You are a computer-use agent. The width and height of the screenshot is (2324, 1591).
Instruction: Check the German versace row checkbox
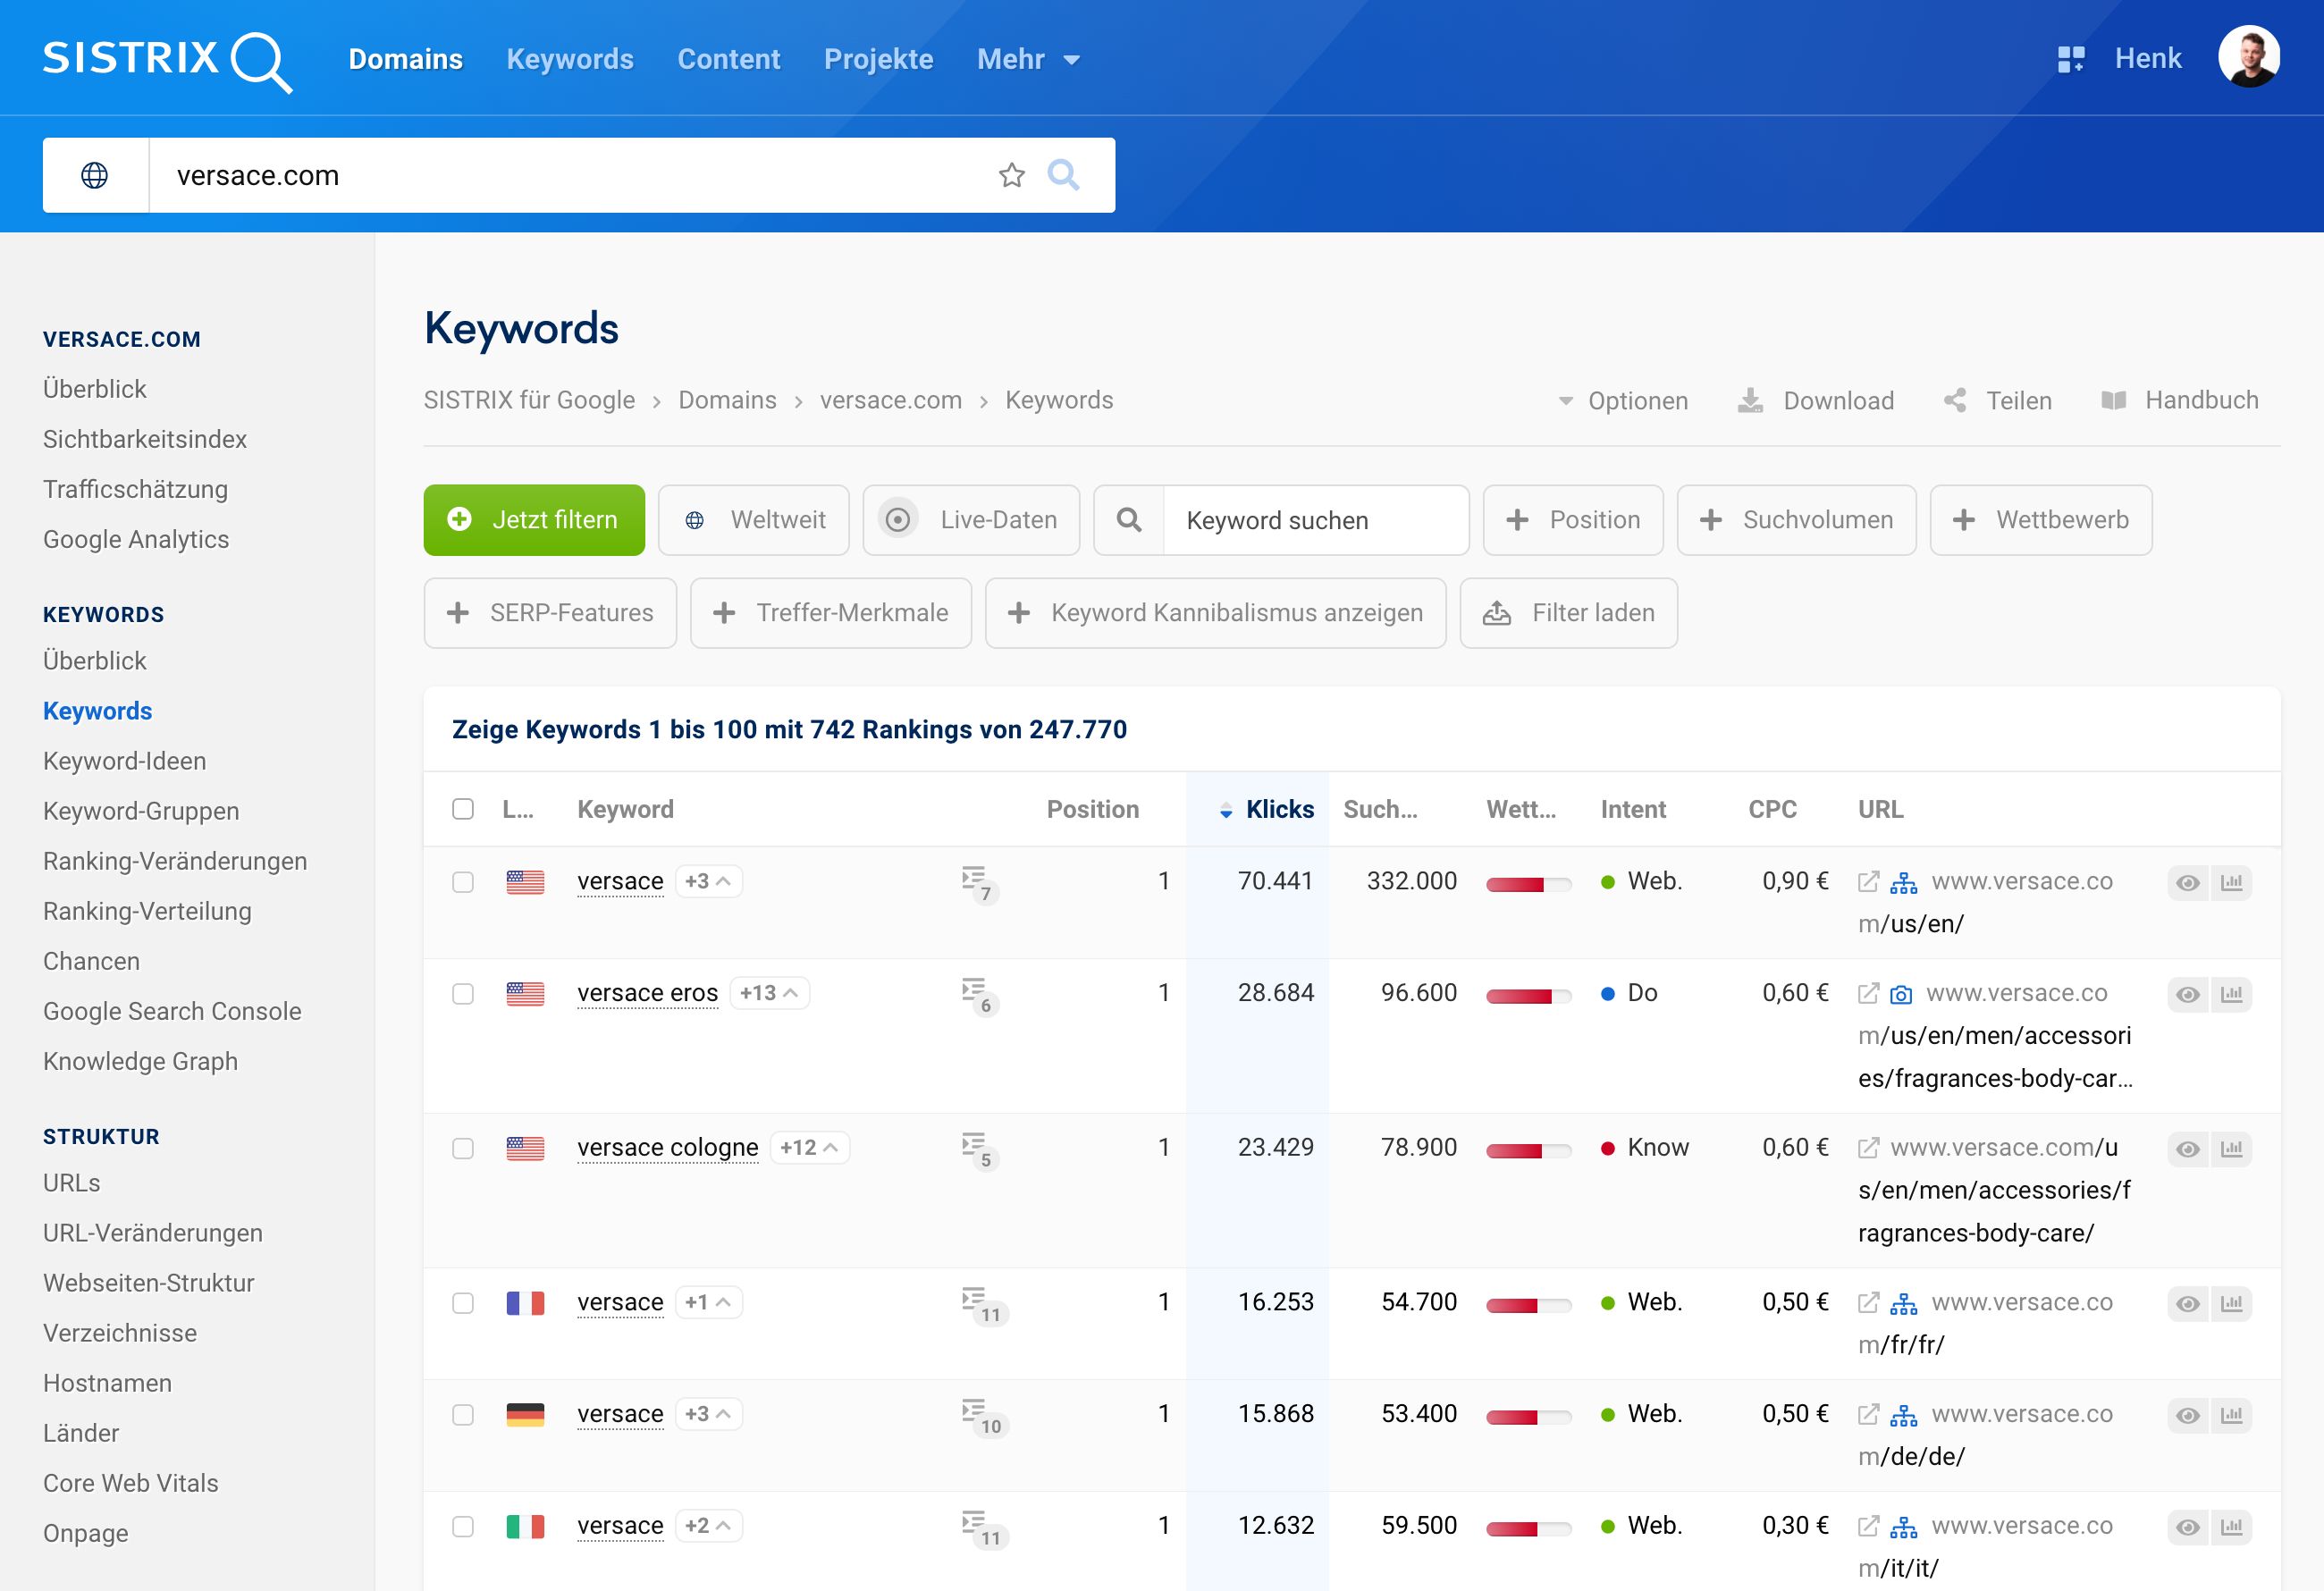coord(463,1415)
